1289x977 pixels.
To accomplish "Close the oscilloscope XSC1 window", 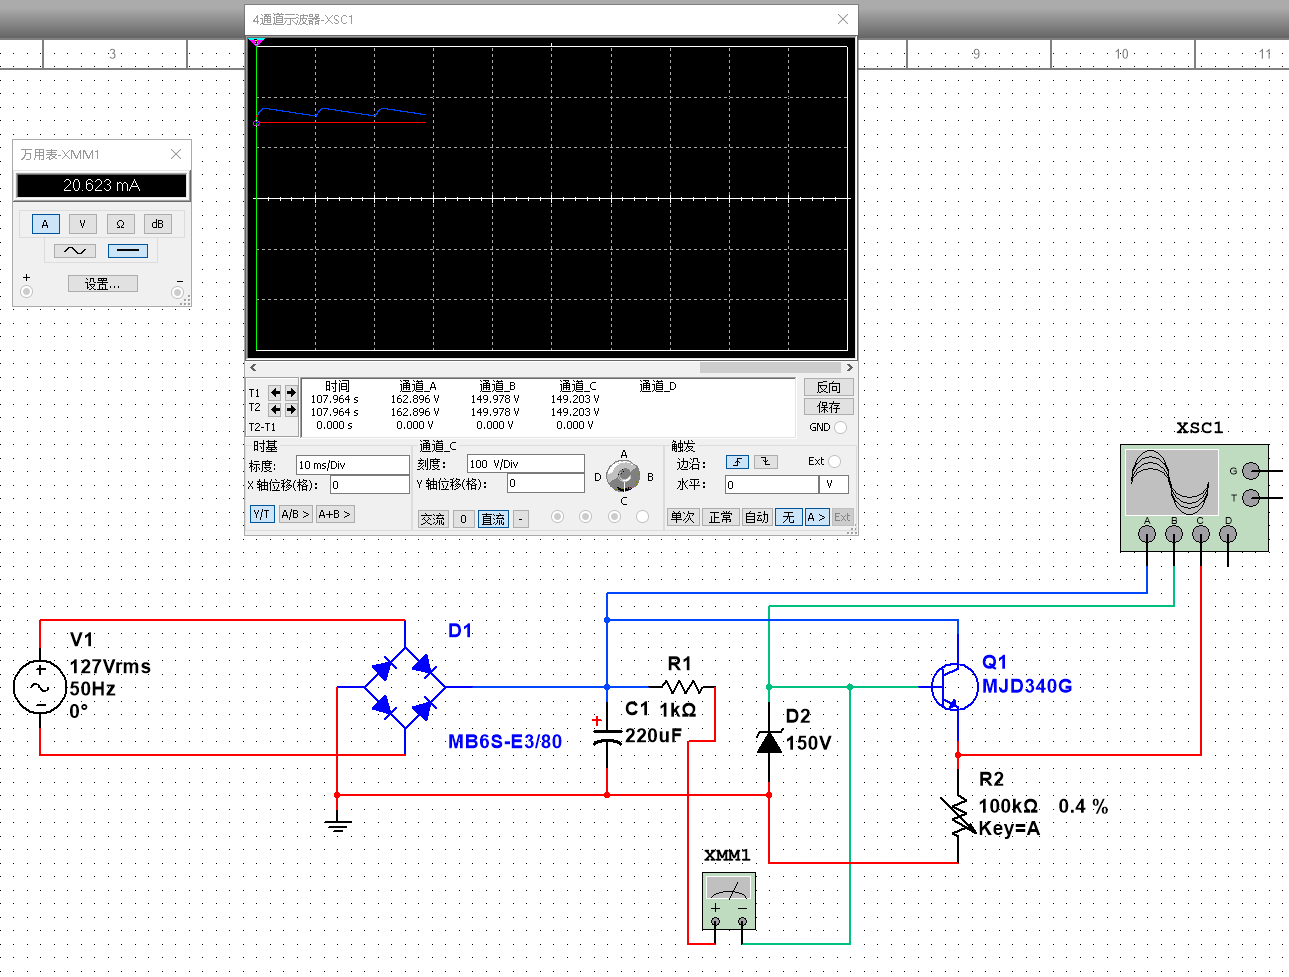I will point(843,19).
